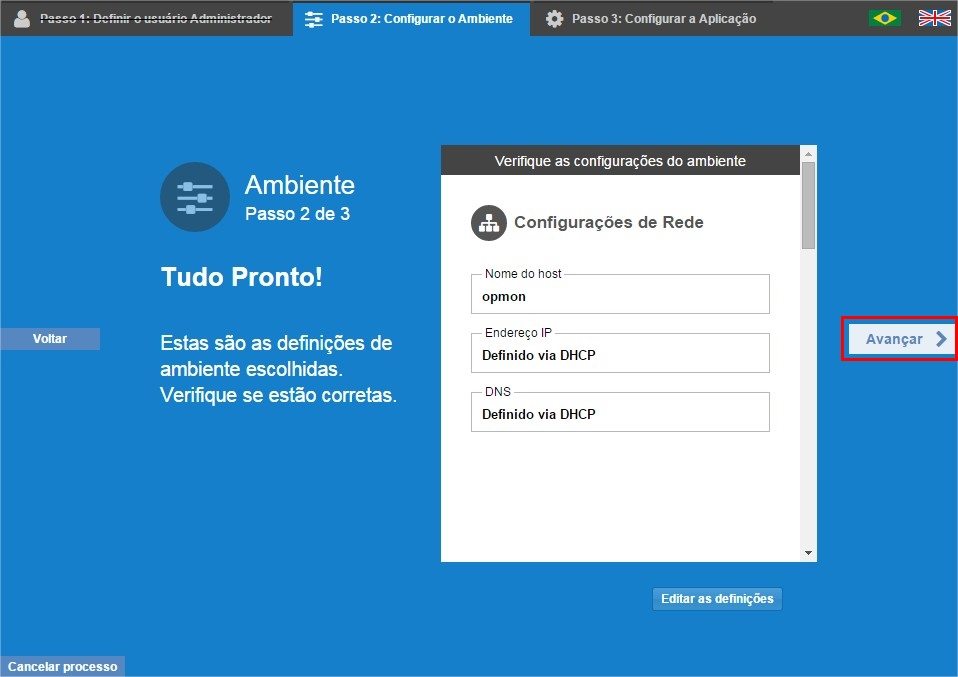Click the user icon in Passo 1 tab
This screenshot has height=677, width=958.
pos(22,19)
